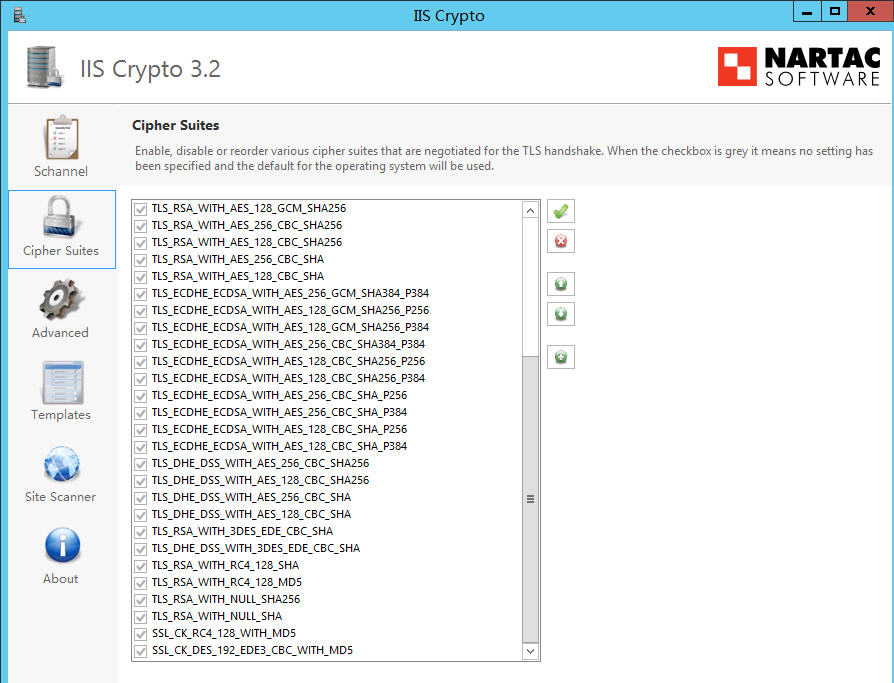
Task: Open the Site Scanner globe
Action: 61,473
